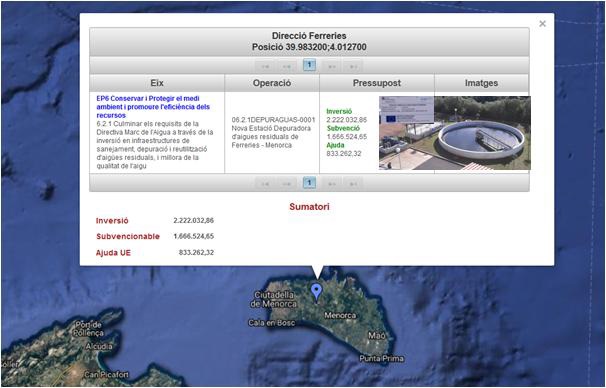Jump to last page in top paginator
The height and width of the screenshot is (388, 606).
[x=353, y=66]
